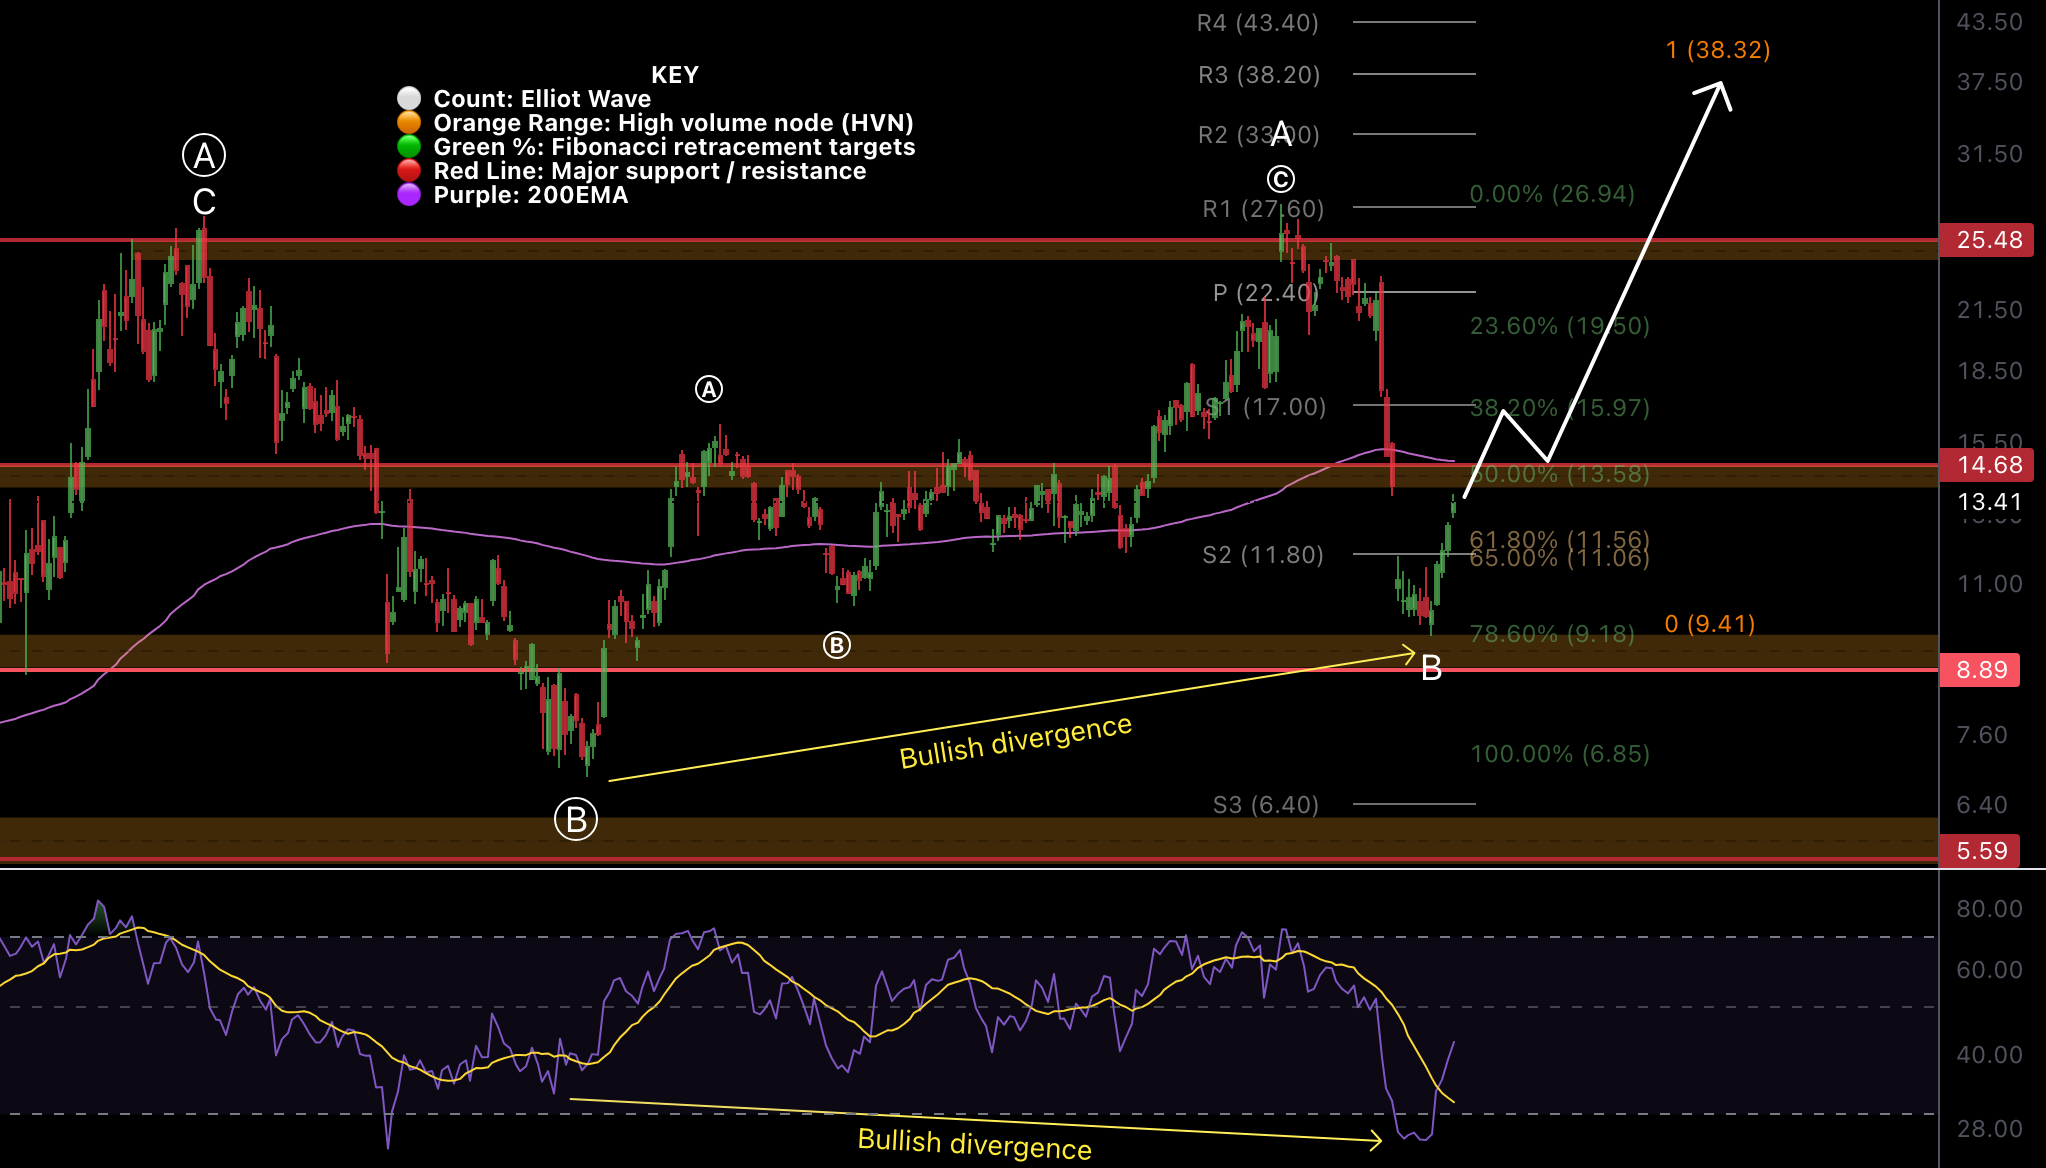Click the purple circle beside 200EMA

[x=409, y=194]
